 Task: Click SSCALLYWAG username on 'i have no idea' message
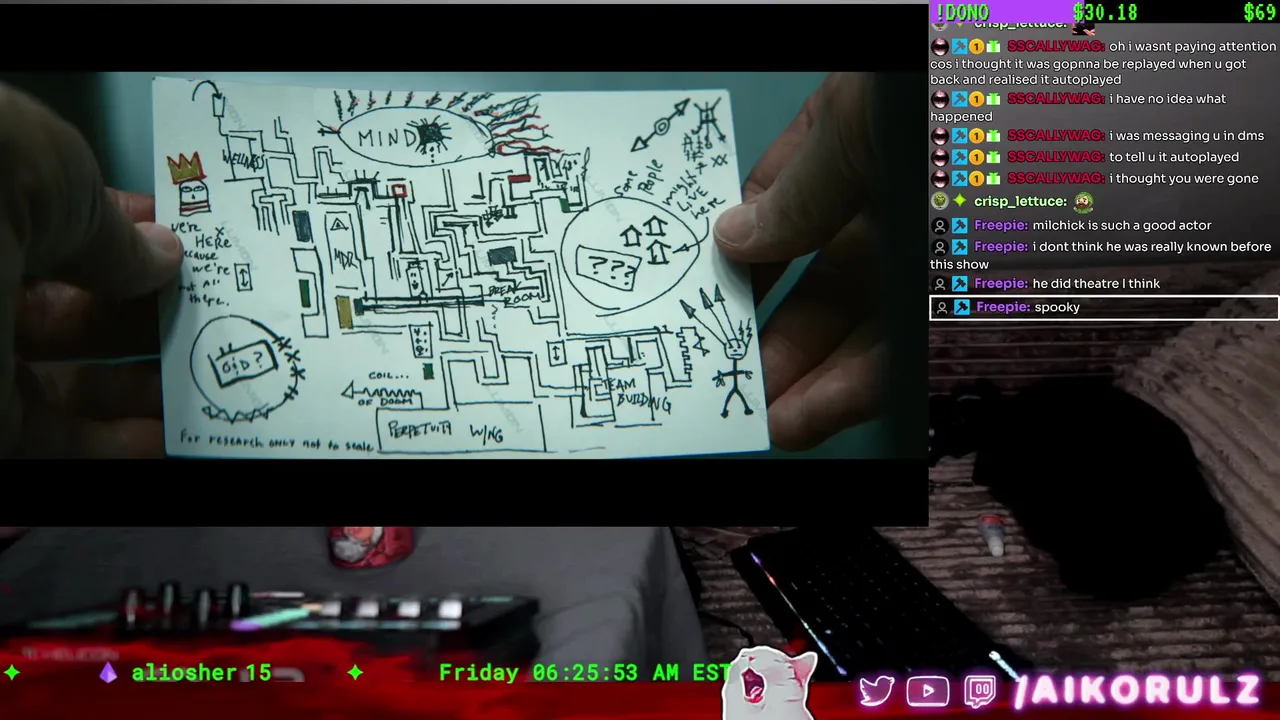[x=1056, y=99]
